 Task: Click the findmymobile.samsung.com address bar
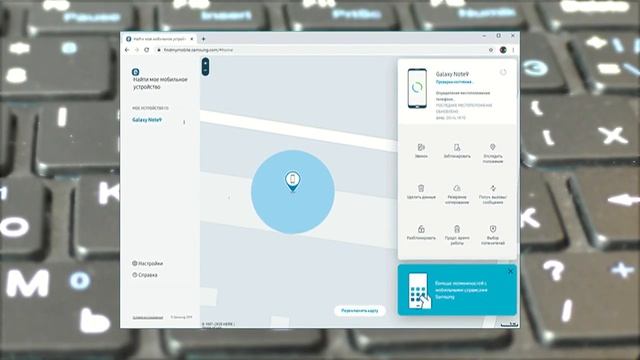[322, 50]
